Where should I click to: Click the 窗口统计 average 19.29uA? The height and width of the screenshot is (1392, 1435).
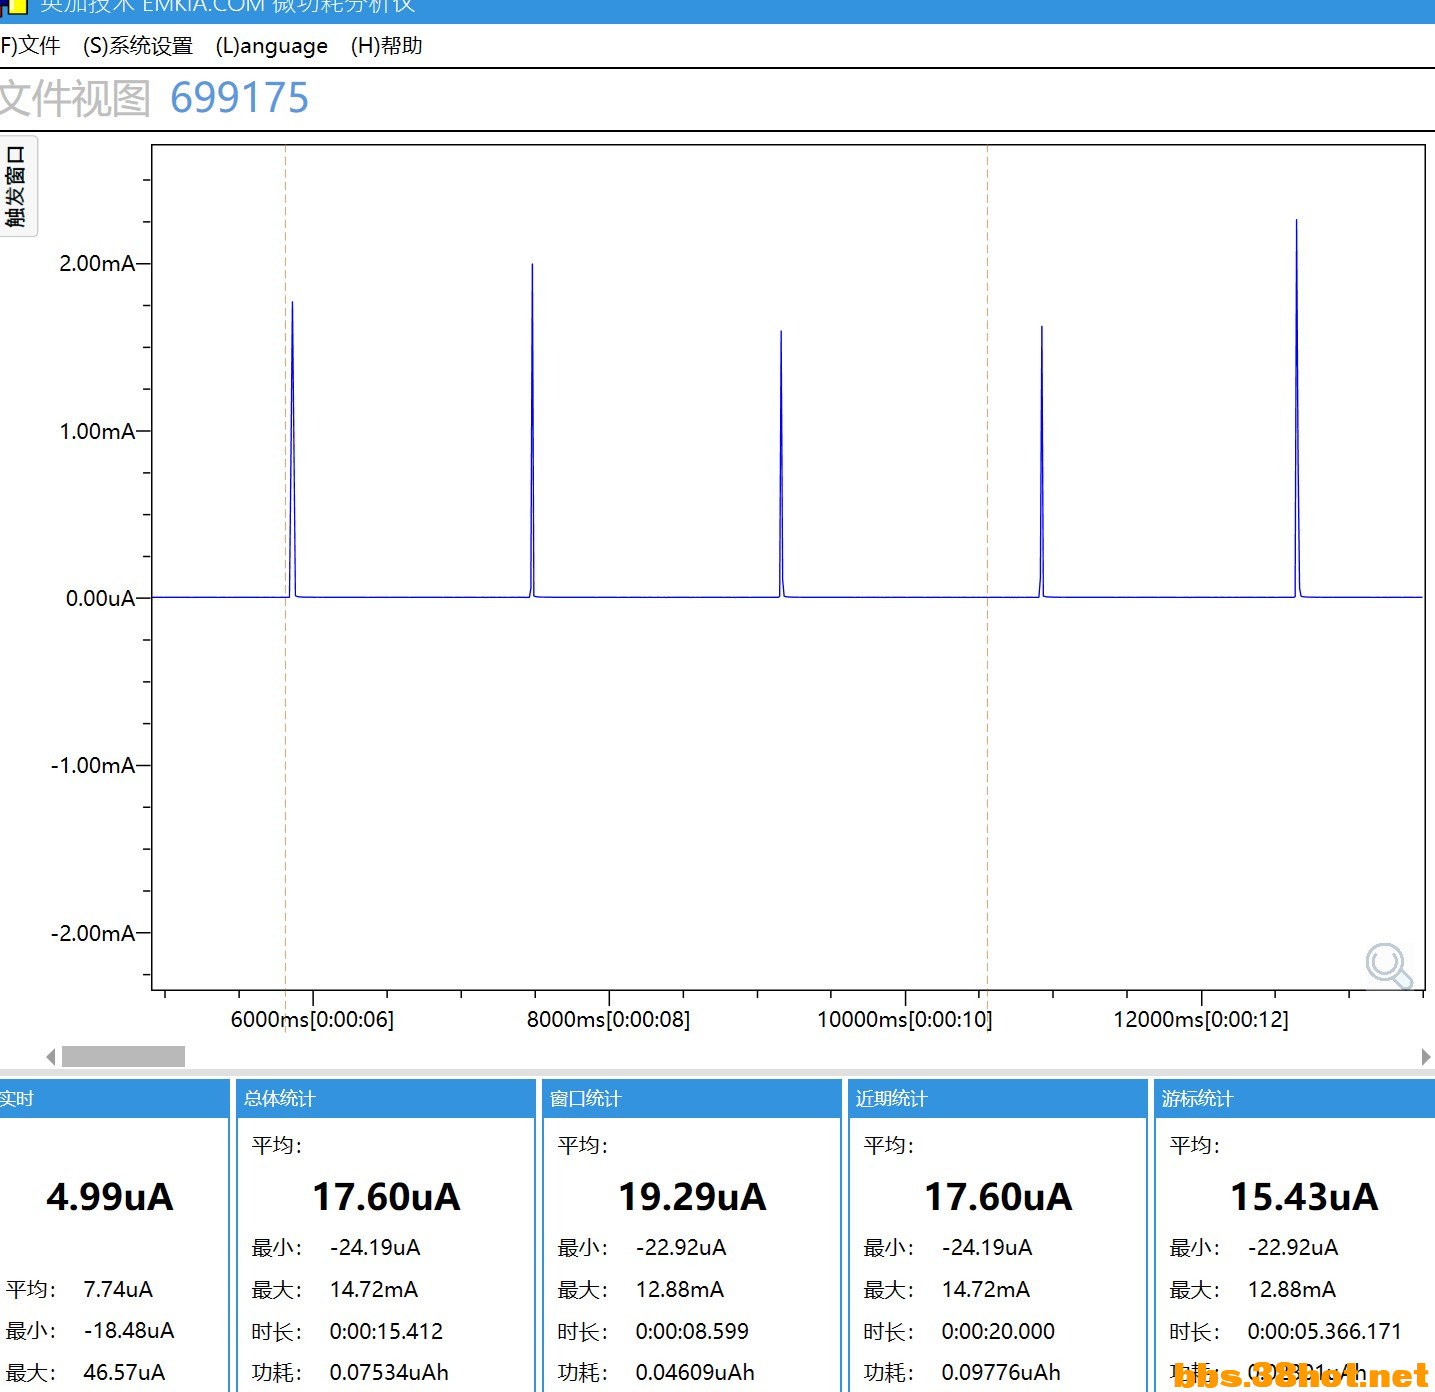tap(692, 1197)
